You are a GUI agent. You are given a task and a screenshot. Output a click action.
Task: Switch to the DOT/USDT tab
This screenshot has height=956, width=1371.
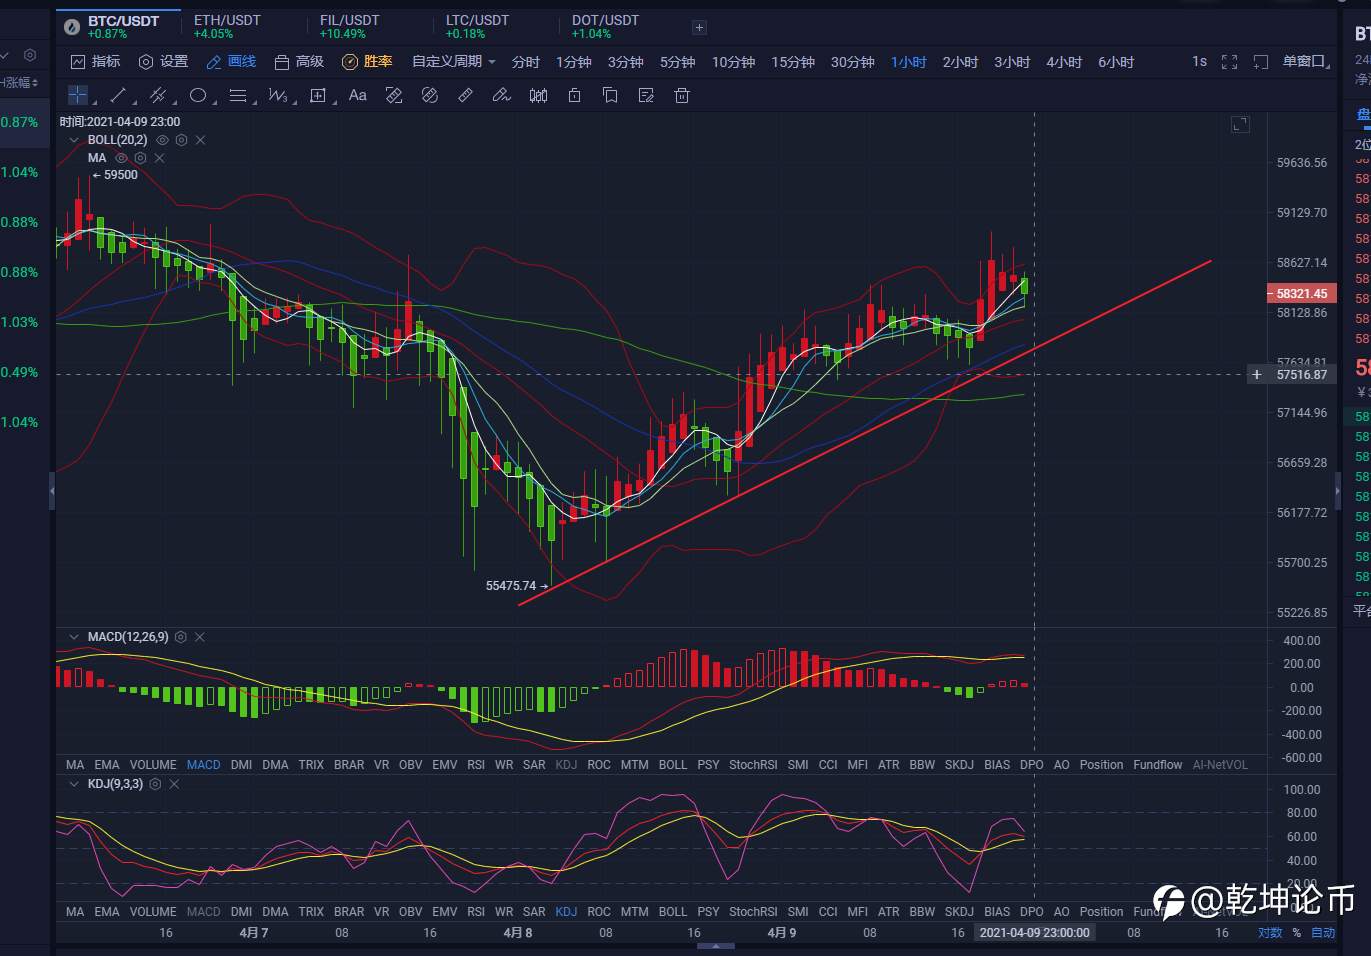(605, 26)
